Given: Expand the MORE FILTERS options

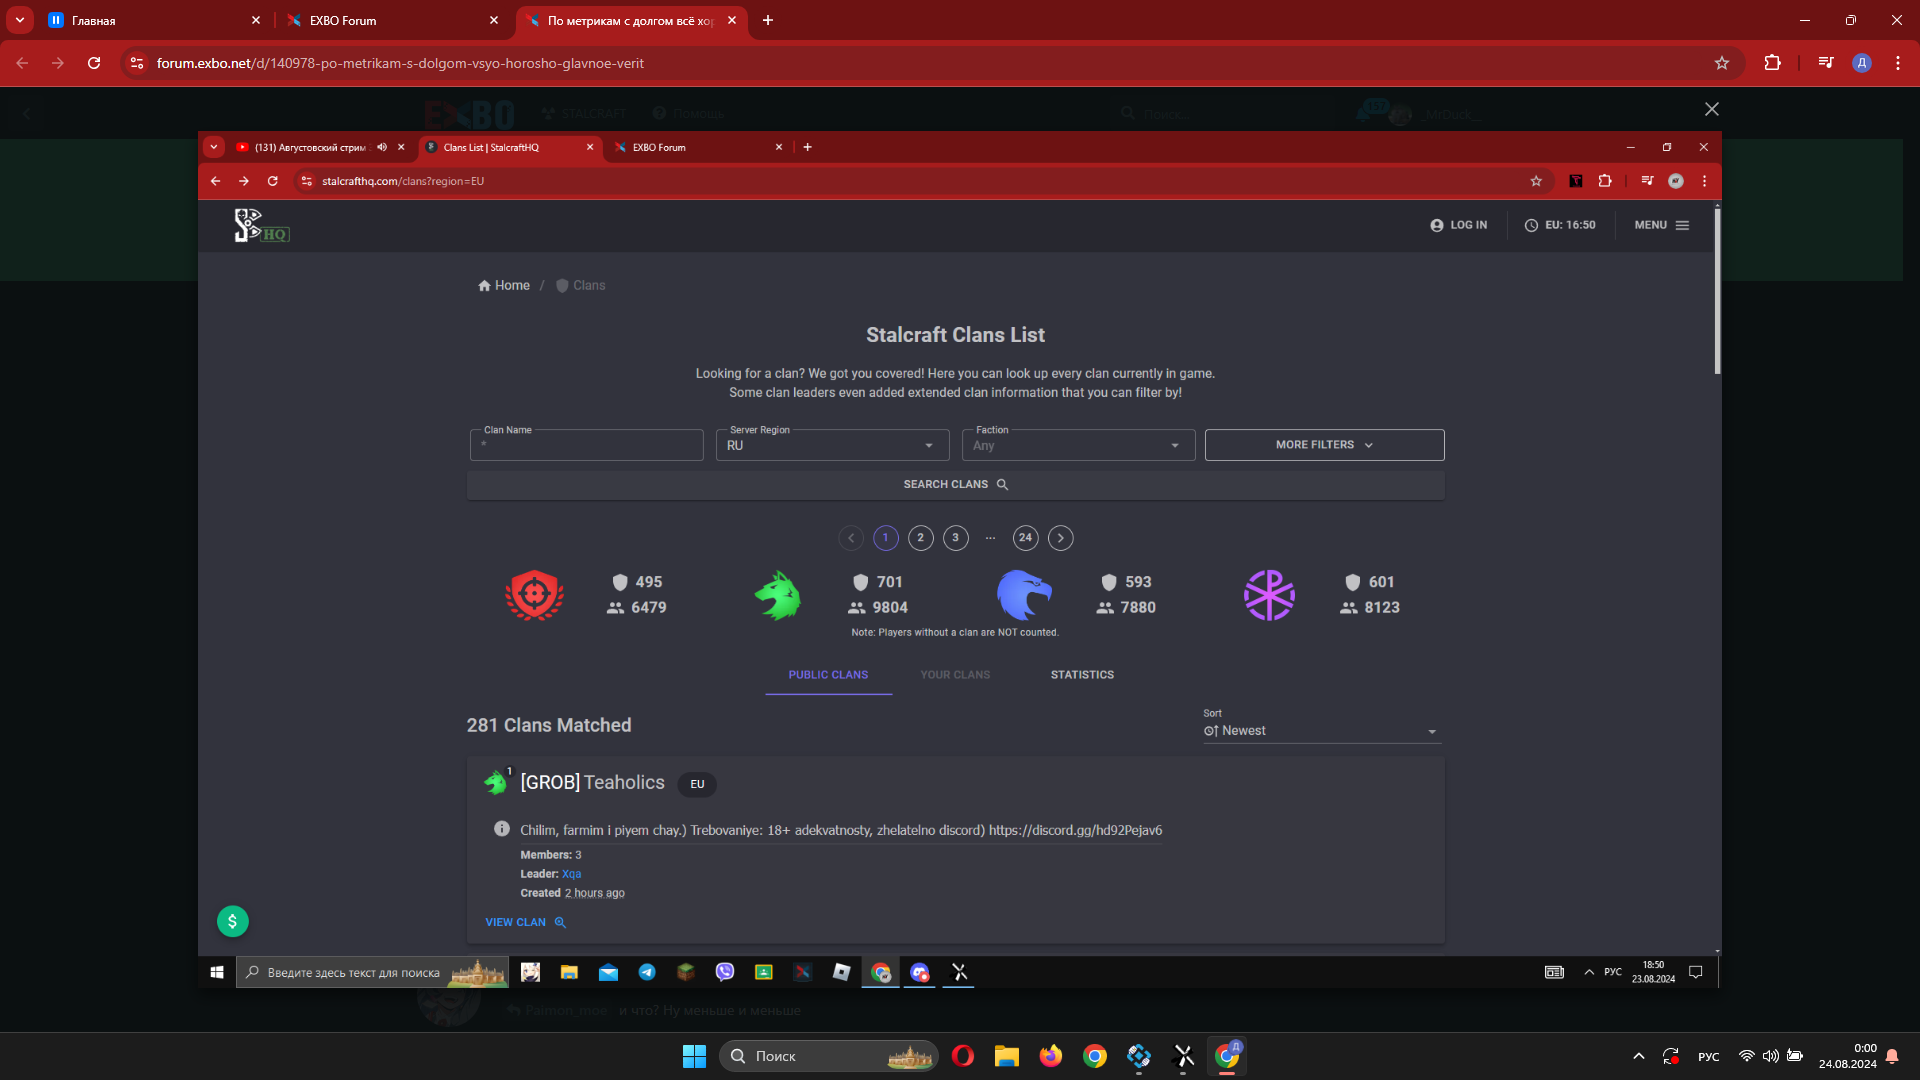Looking at the screenshot, I should tap(1324, 445).
